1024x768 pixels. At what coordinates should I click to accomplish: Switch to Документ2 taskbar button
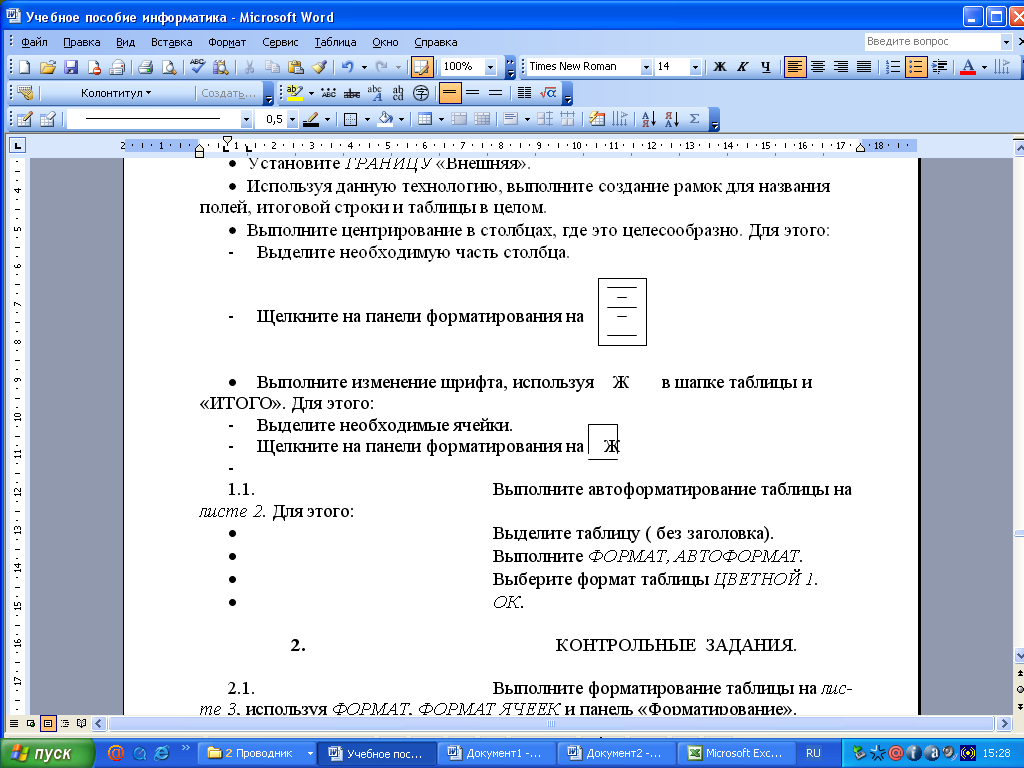615,753
